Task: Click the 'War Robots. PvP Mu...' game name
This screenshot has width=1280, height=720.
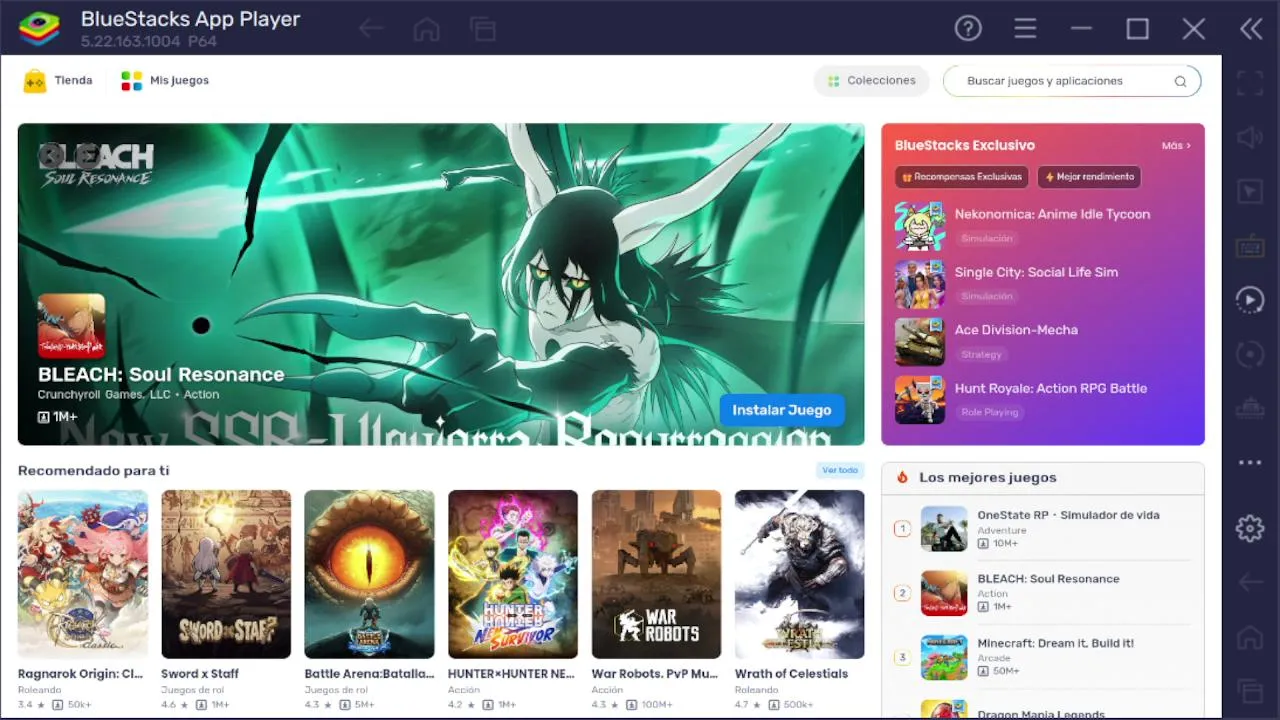Action: coord(655,674)
